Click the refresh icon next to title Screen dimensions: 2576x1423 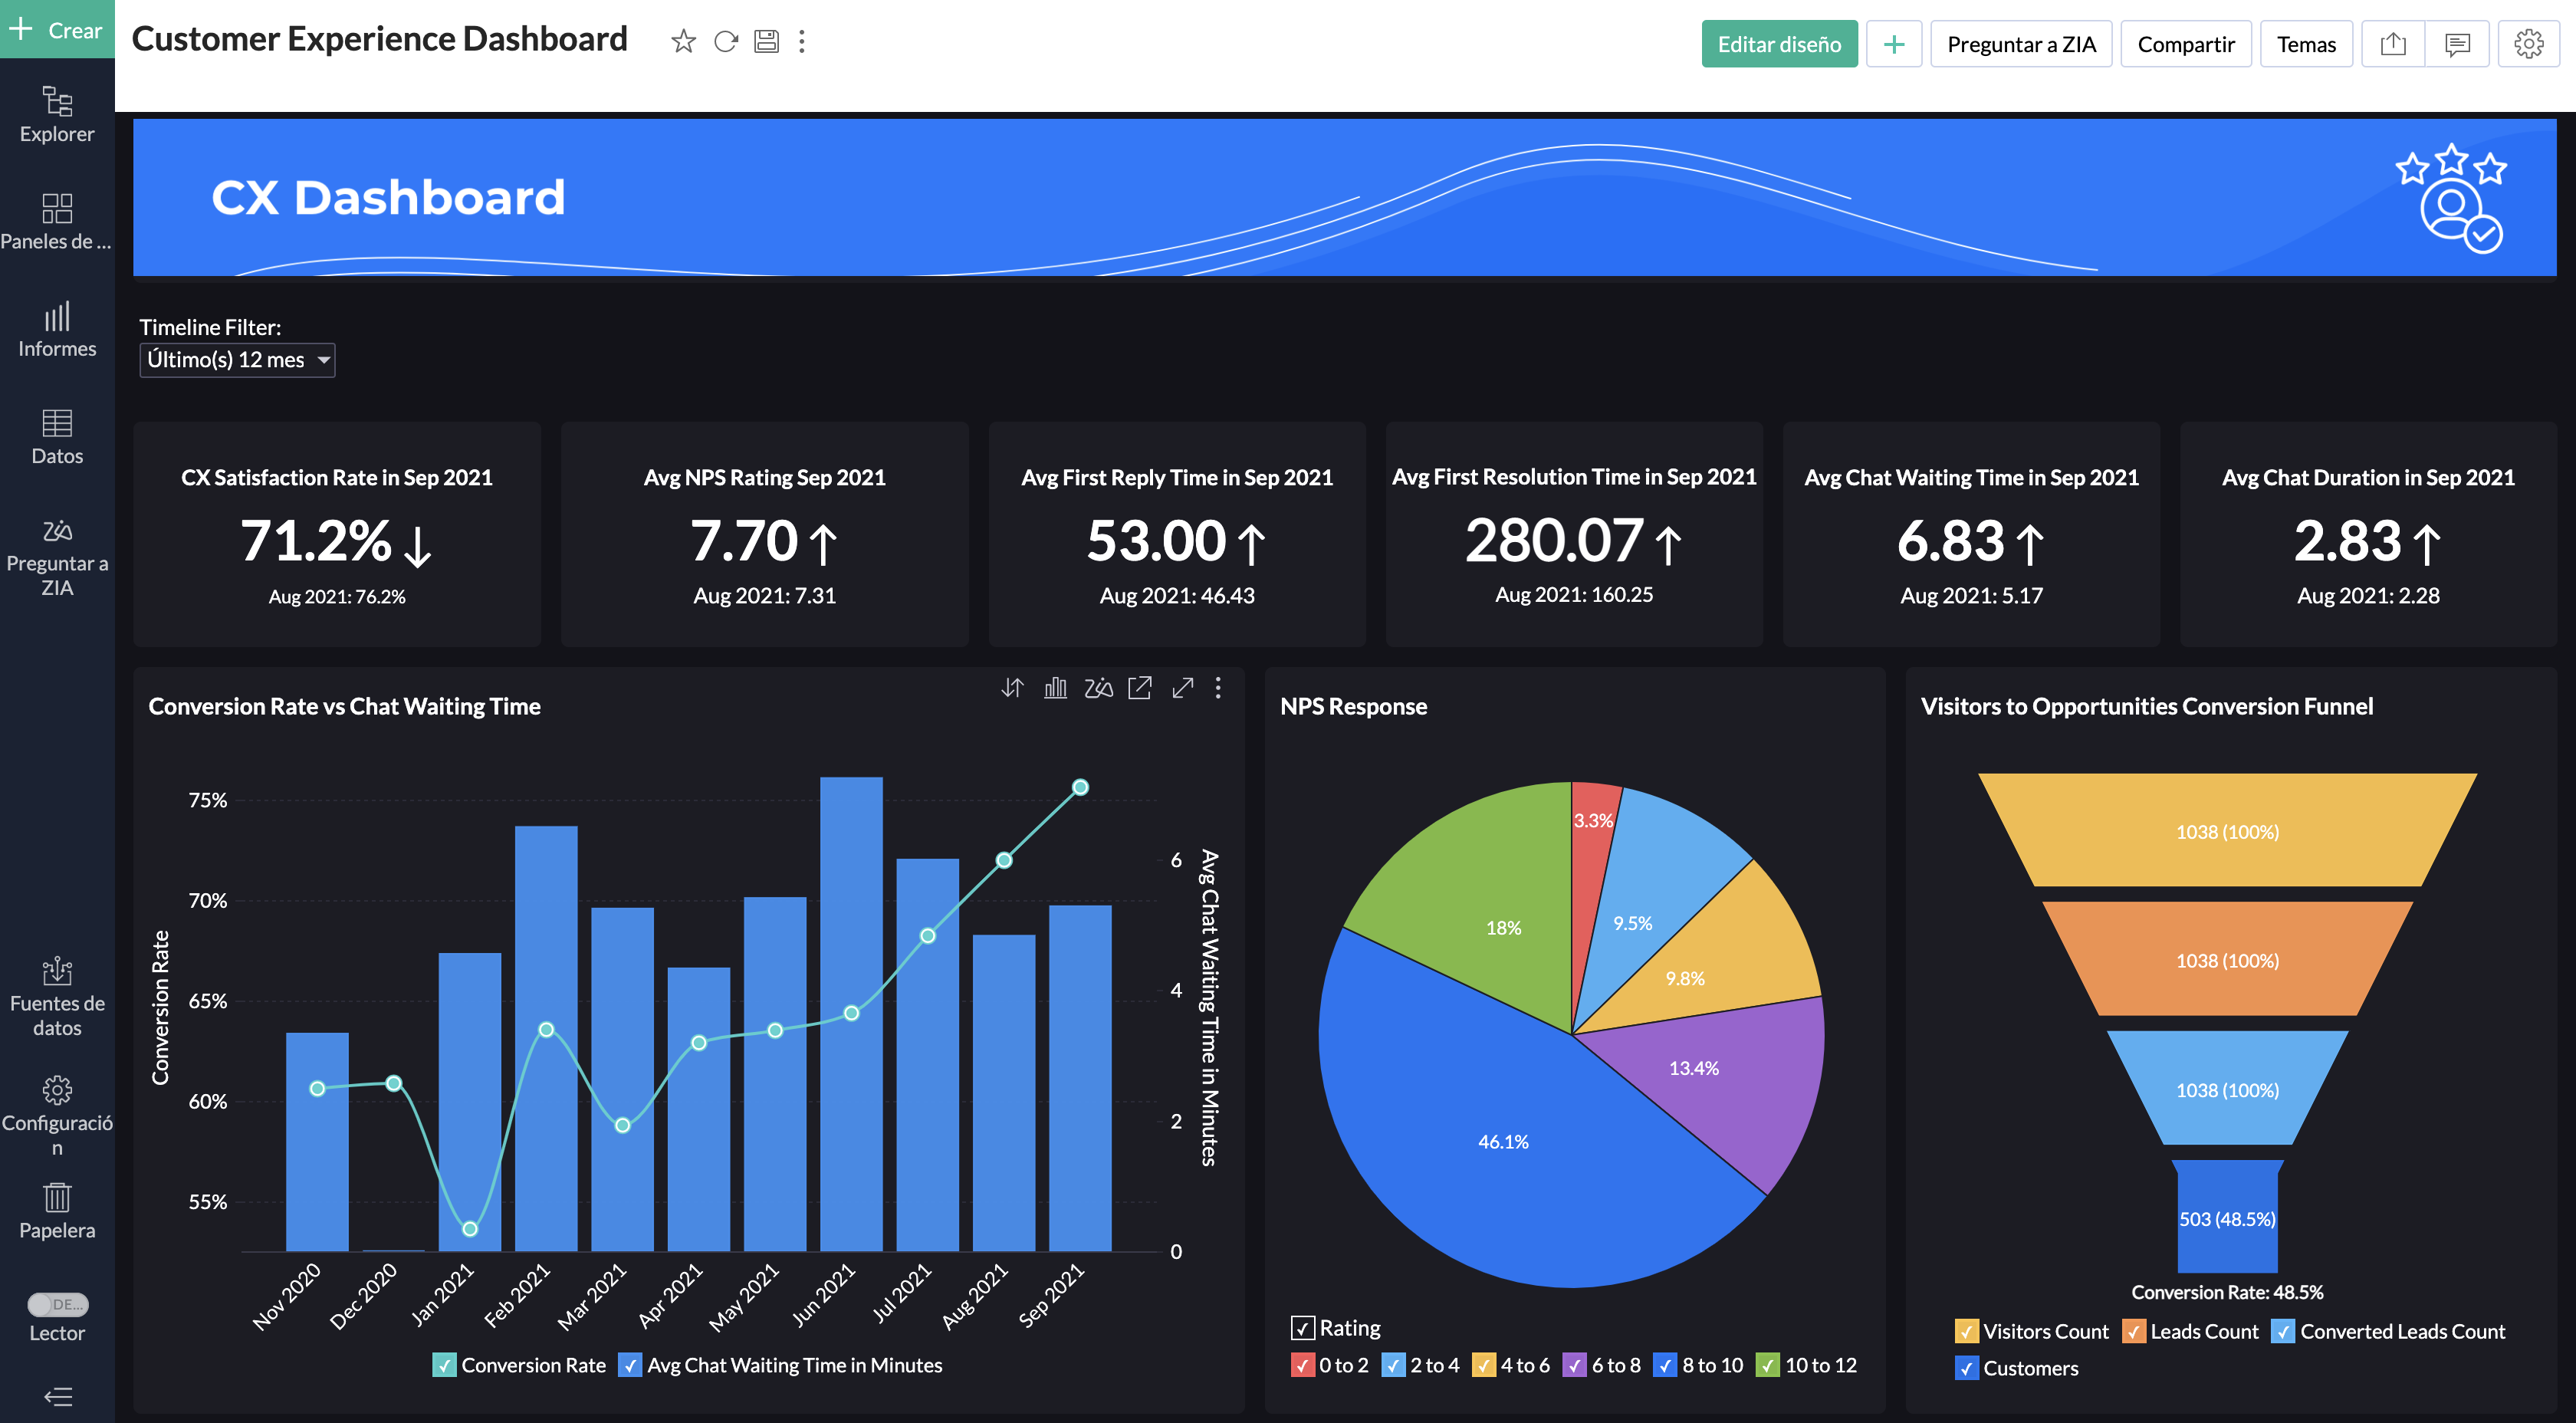click(726, 41)
